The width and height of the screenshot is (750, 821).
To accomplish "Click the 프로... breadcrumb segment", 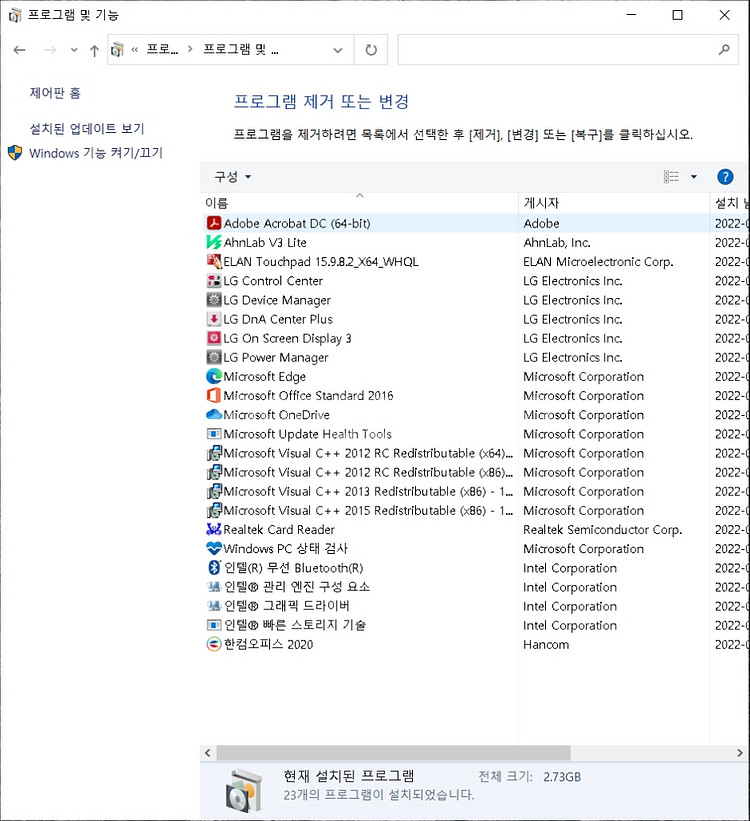I will (x=162, y=50).
